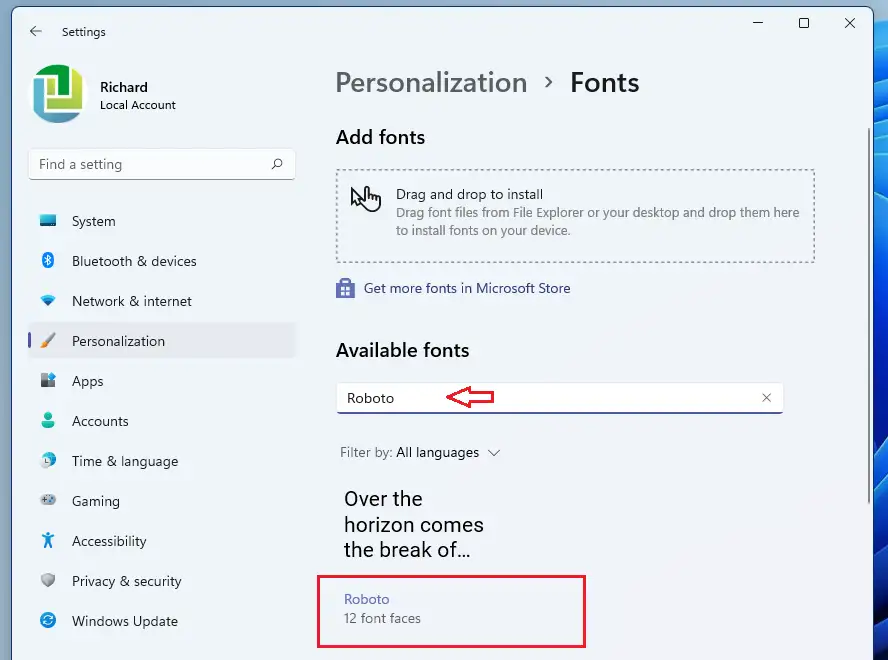Image resolution: width=888 pixels, height=660 pixels.
Task: Click the Richard profile avatar picture
Action: [58, 93]
